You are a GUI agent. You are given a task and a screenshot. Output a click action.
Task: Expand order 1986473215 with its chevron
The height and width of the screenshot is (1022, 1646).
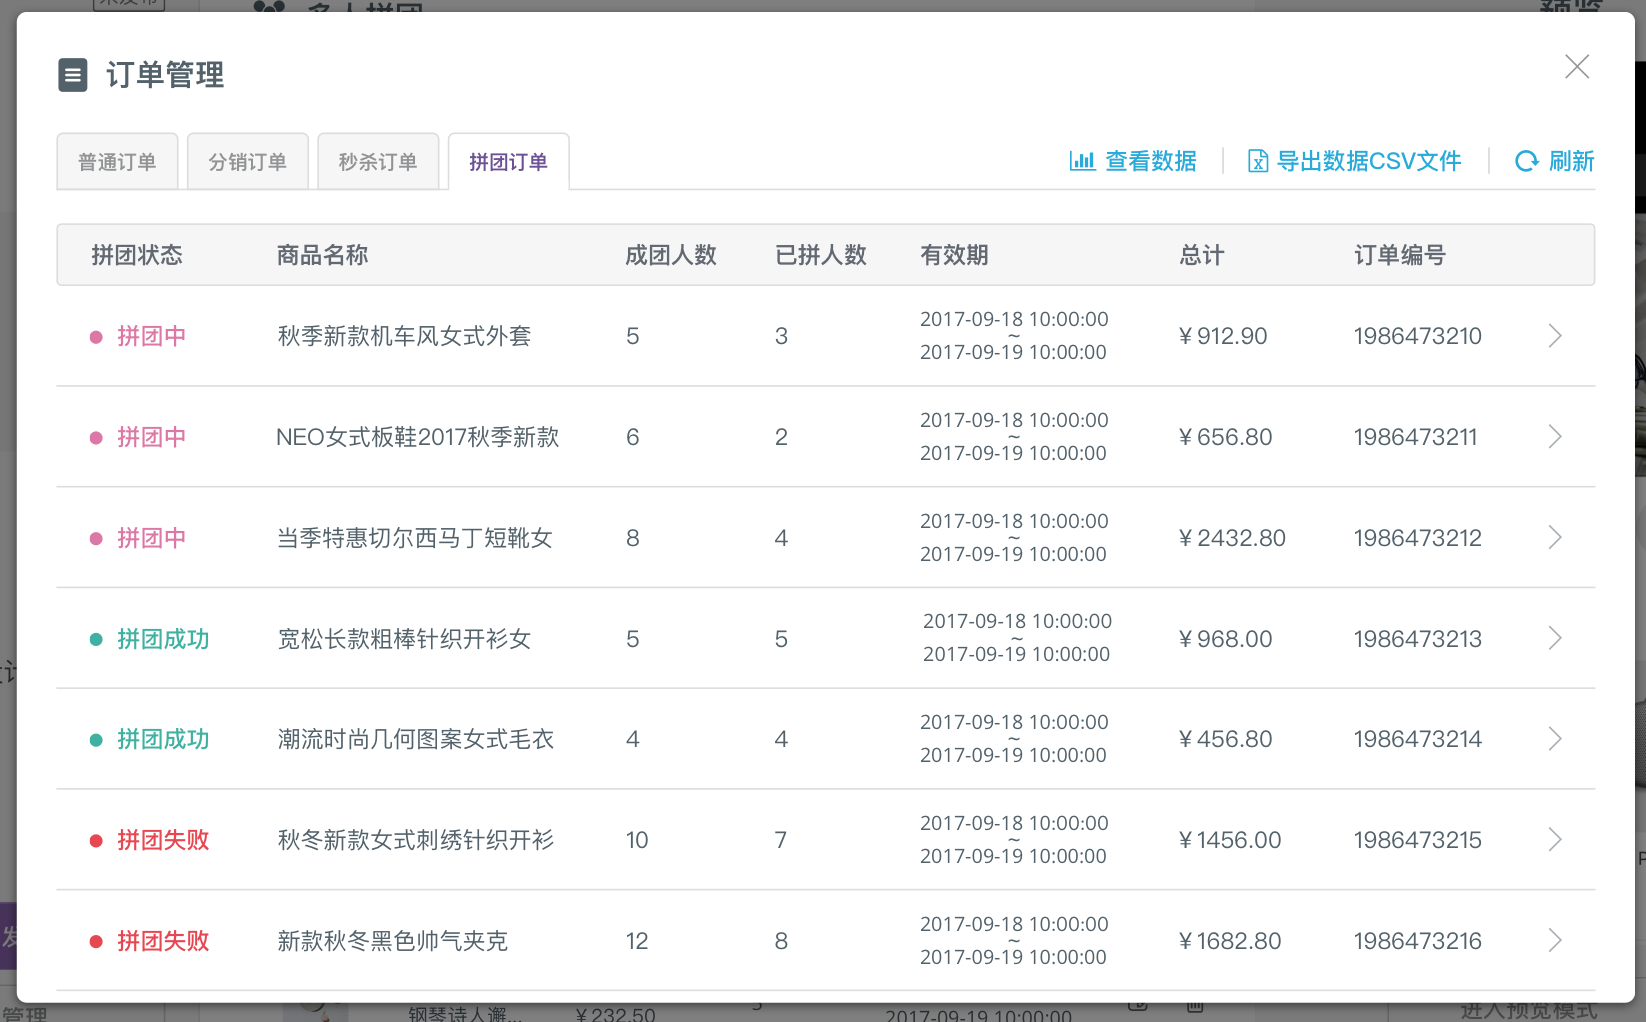pyautogui.click(x=1555, y=840)
